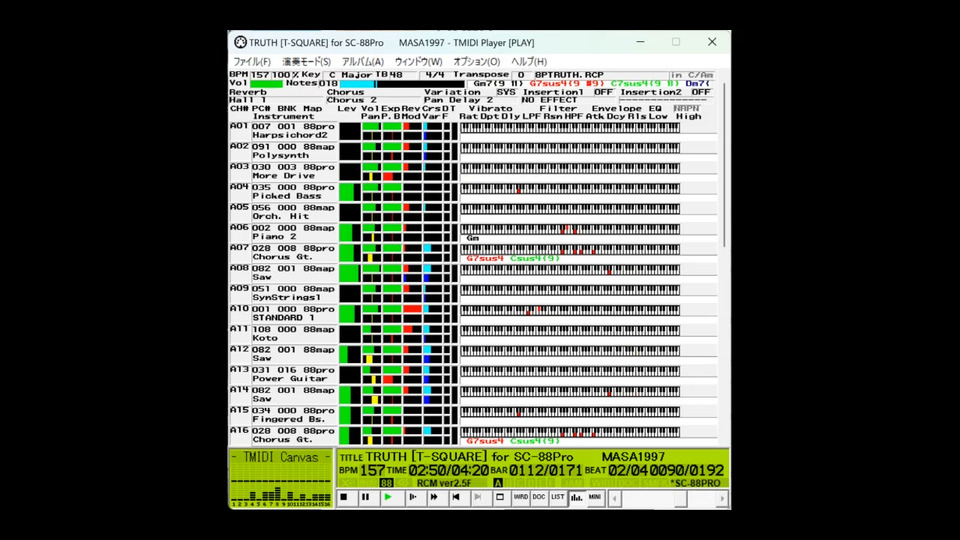960x540 pixels.
Task: Click the TMIDI Canvas spectrum display
Action: point(281,478)
